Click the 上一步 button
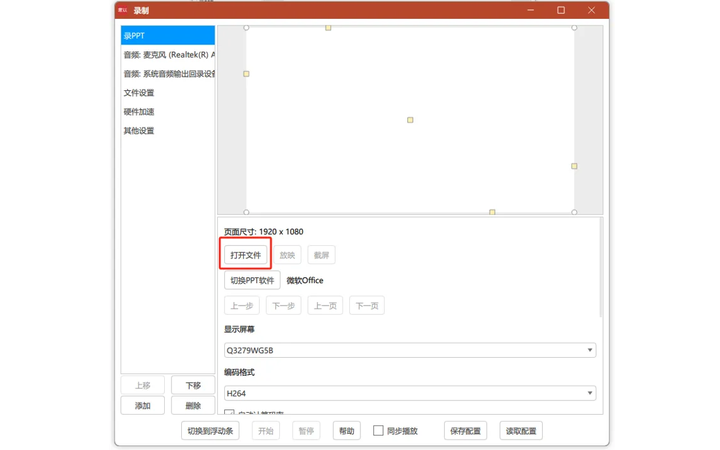The height and width of the screenshot is (450, 720). click(x=242, y=305)
